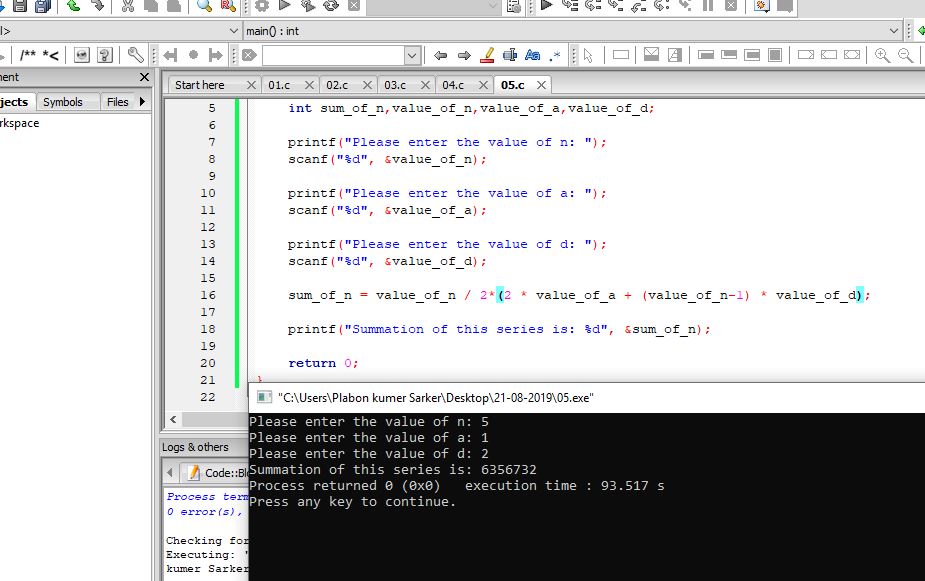
Task: Click line number 16 in margin
Action: coord(208,295)
